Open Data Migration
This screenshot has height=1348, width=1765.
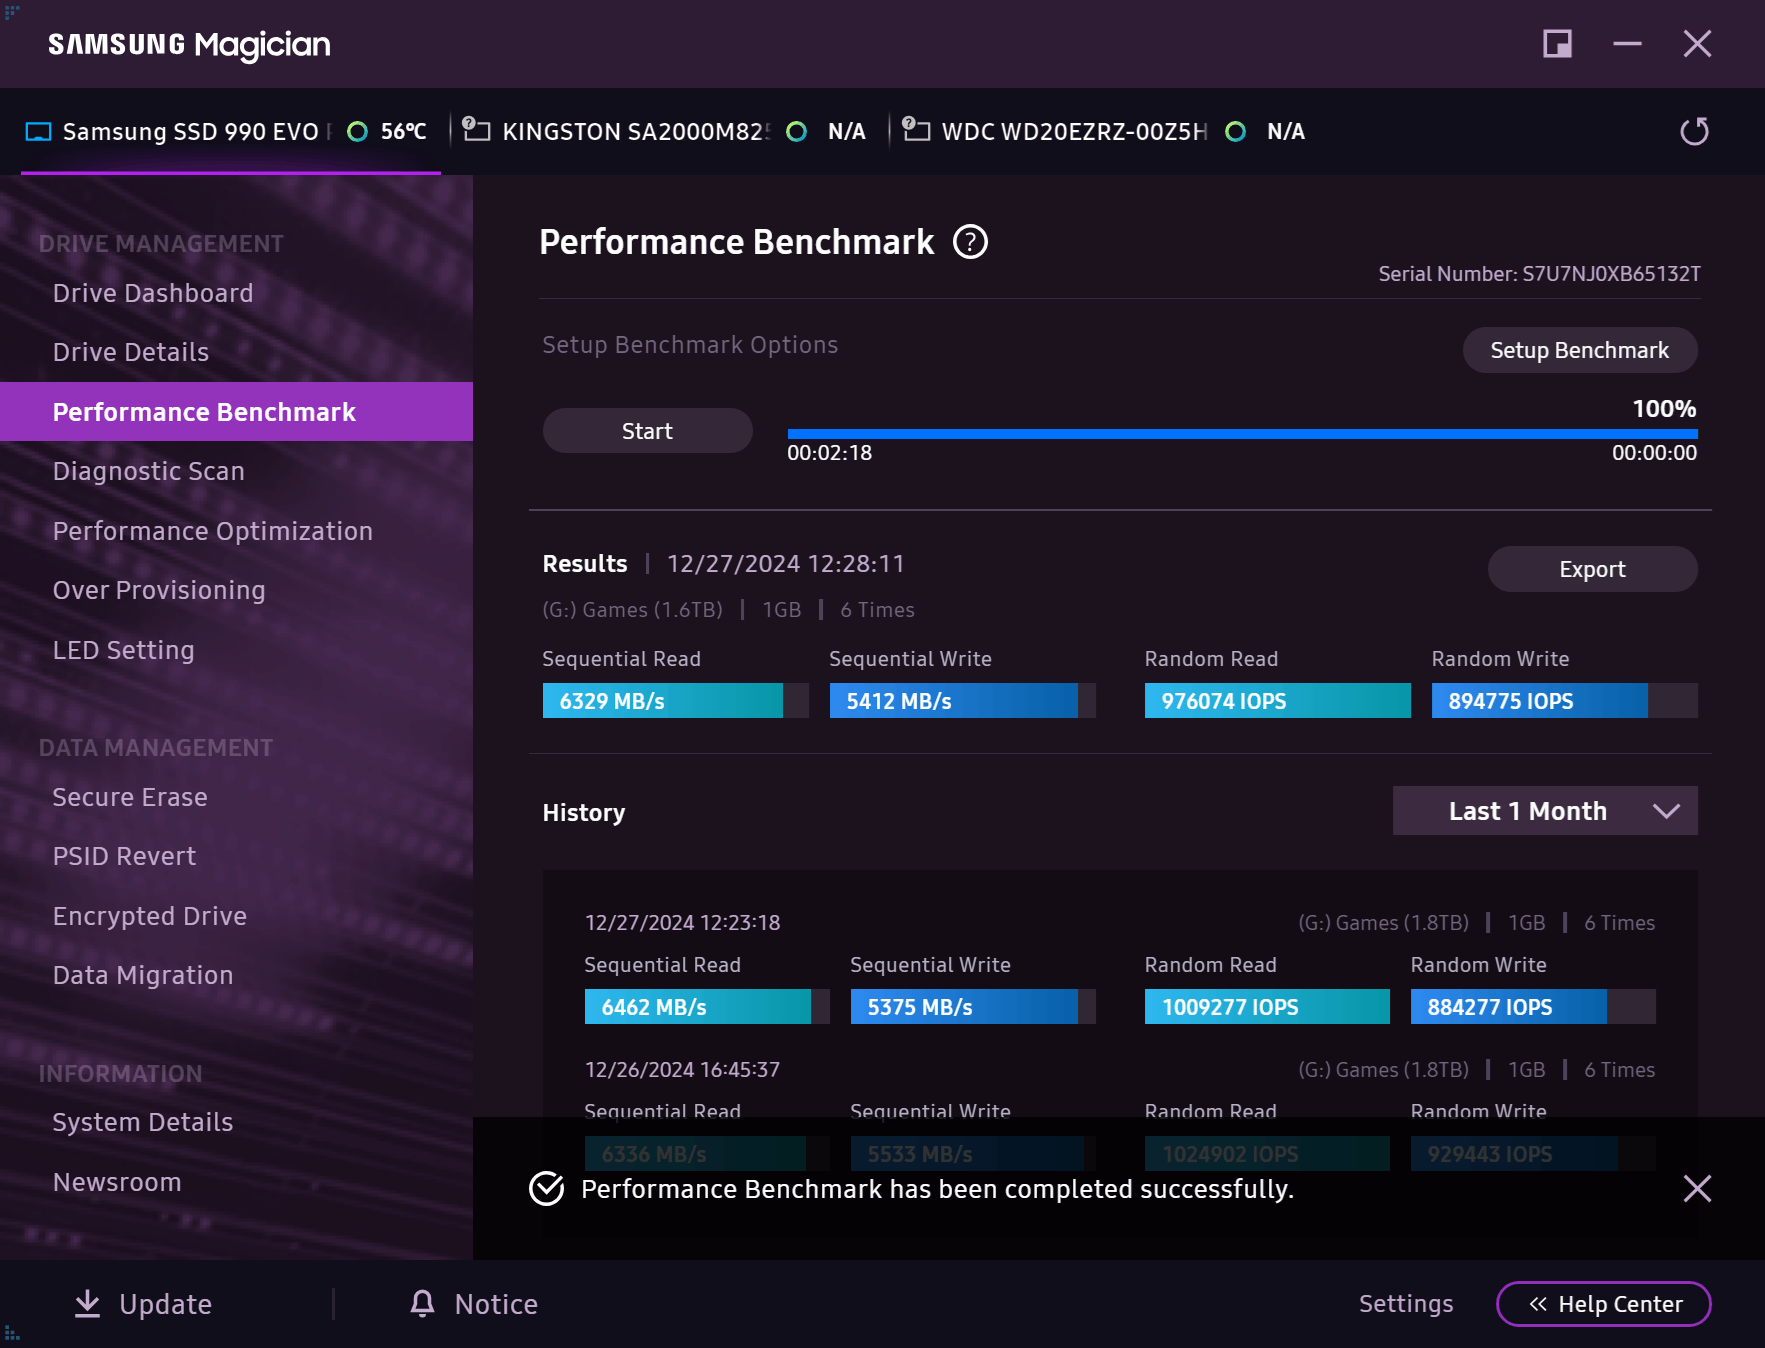143,975
